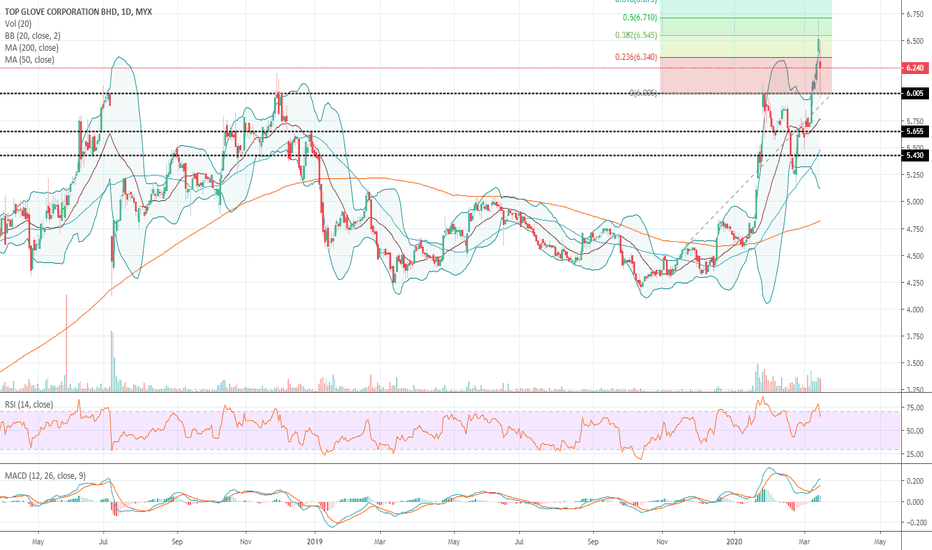932x550 pixels.
Task: Click the 6.240 current price tag
Action: point(915,68)
